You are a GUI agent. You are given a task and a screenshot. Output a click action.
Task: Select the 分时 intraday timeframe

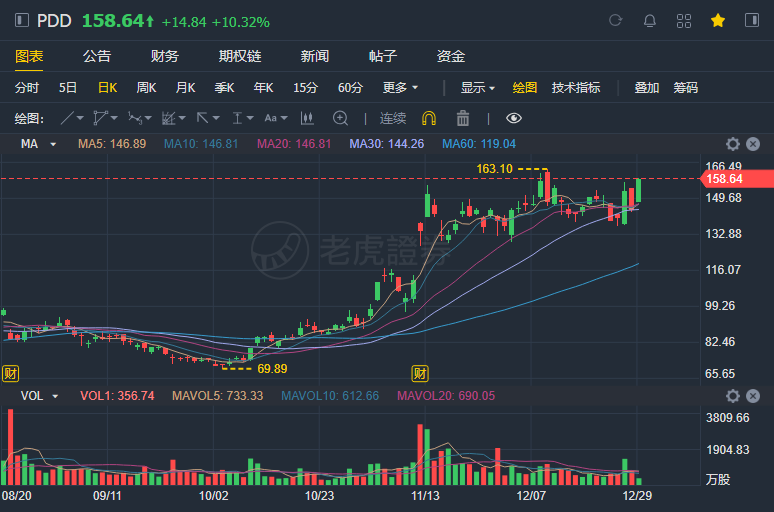(27, 88)
